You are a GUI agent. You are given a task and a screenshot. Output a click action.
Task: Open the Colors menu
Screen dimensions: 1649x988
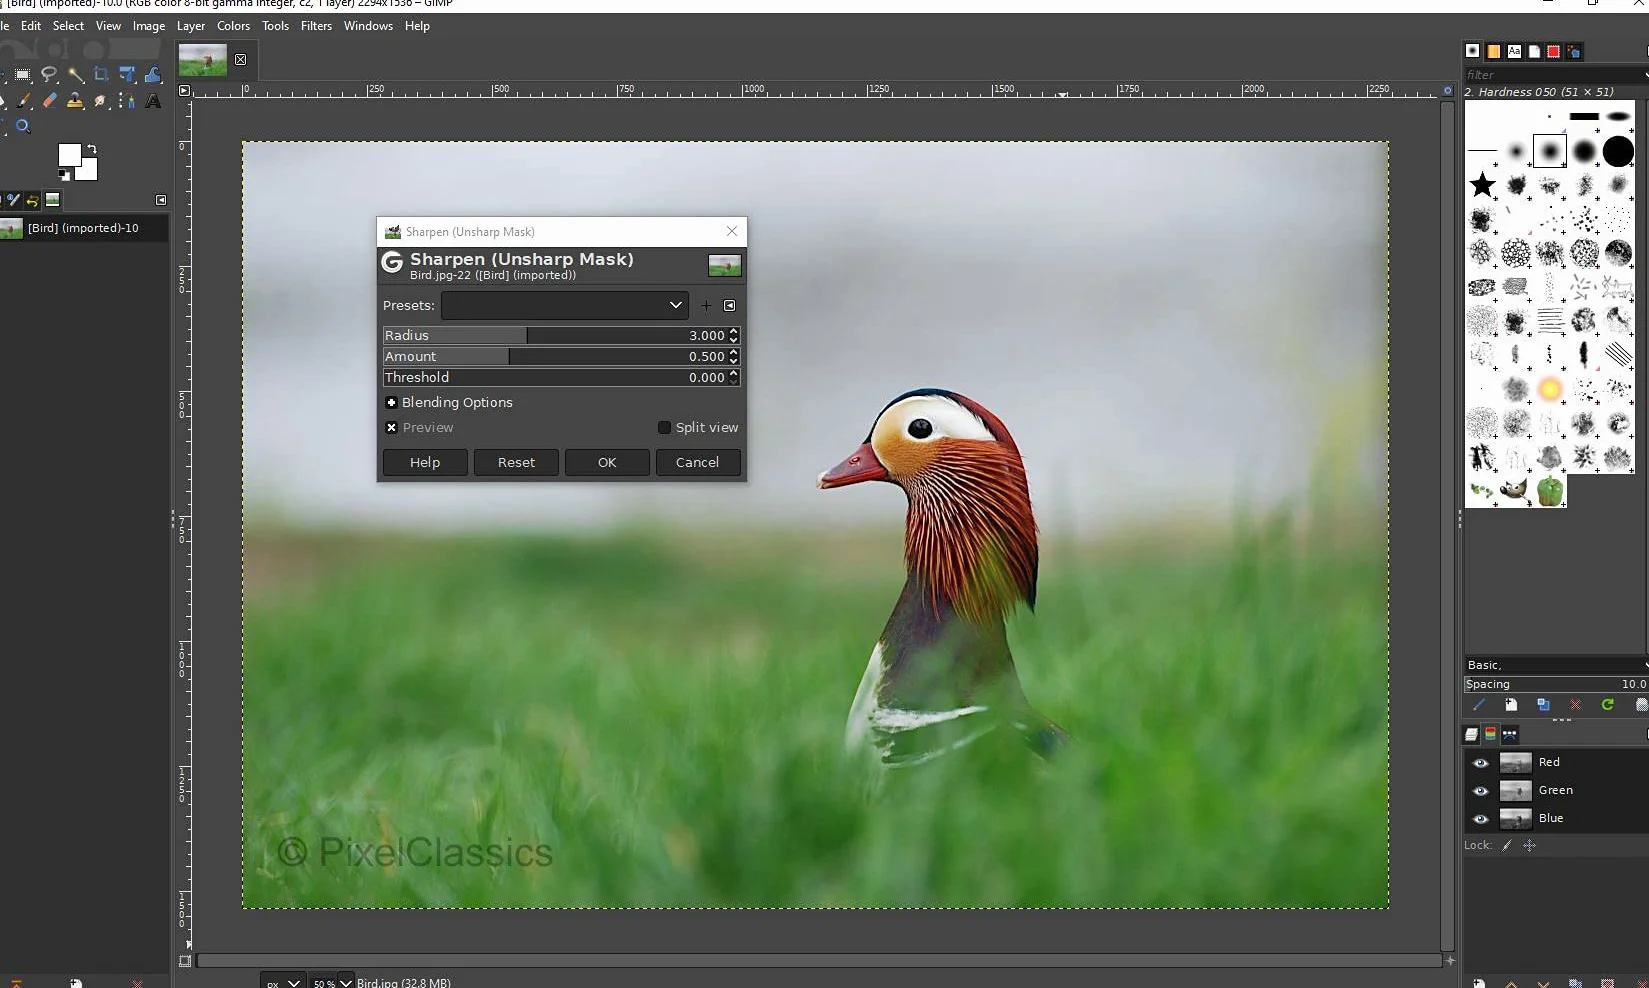click(233, 26)
